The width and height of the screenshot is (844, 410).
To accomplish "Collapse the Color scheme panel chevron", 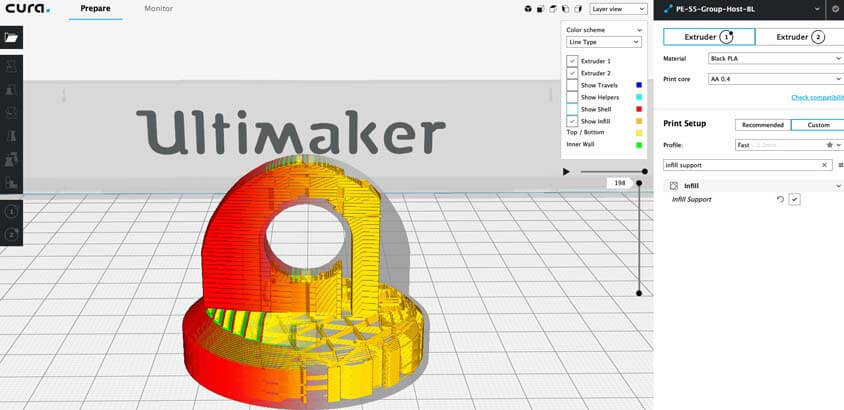I will 639,30.
